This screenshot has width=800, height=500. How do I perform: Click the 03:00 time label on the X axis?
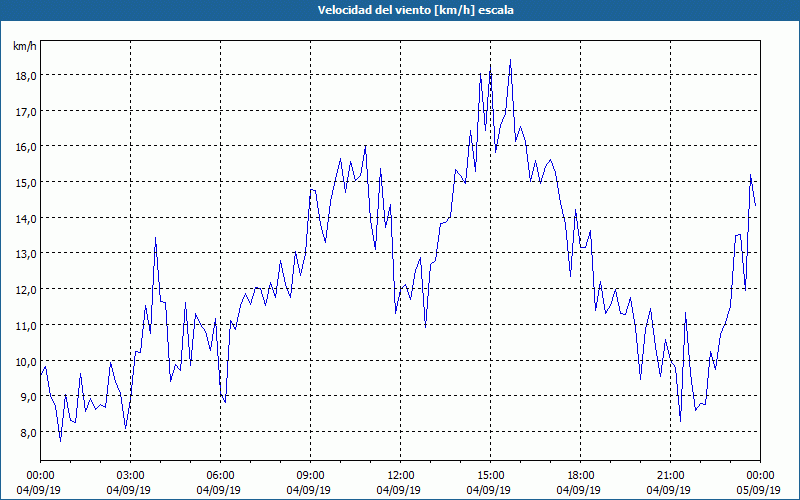130,476
